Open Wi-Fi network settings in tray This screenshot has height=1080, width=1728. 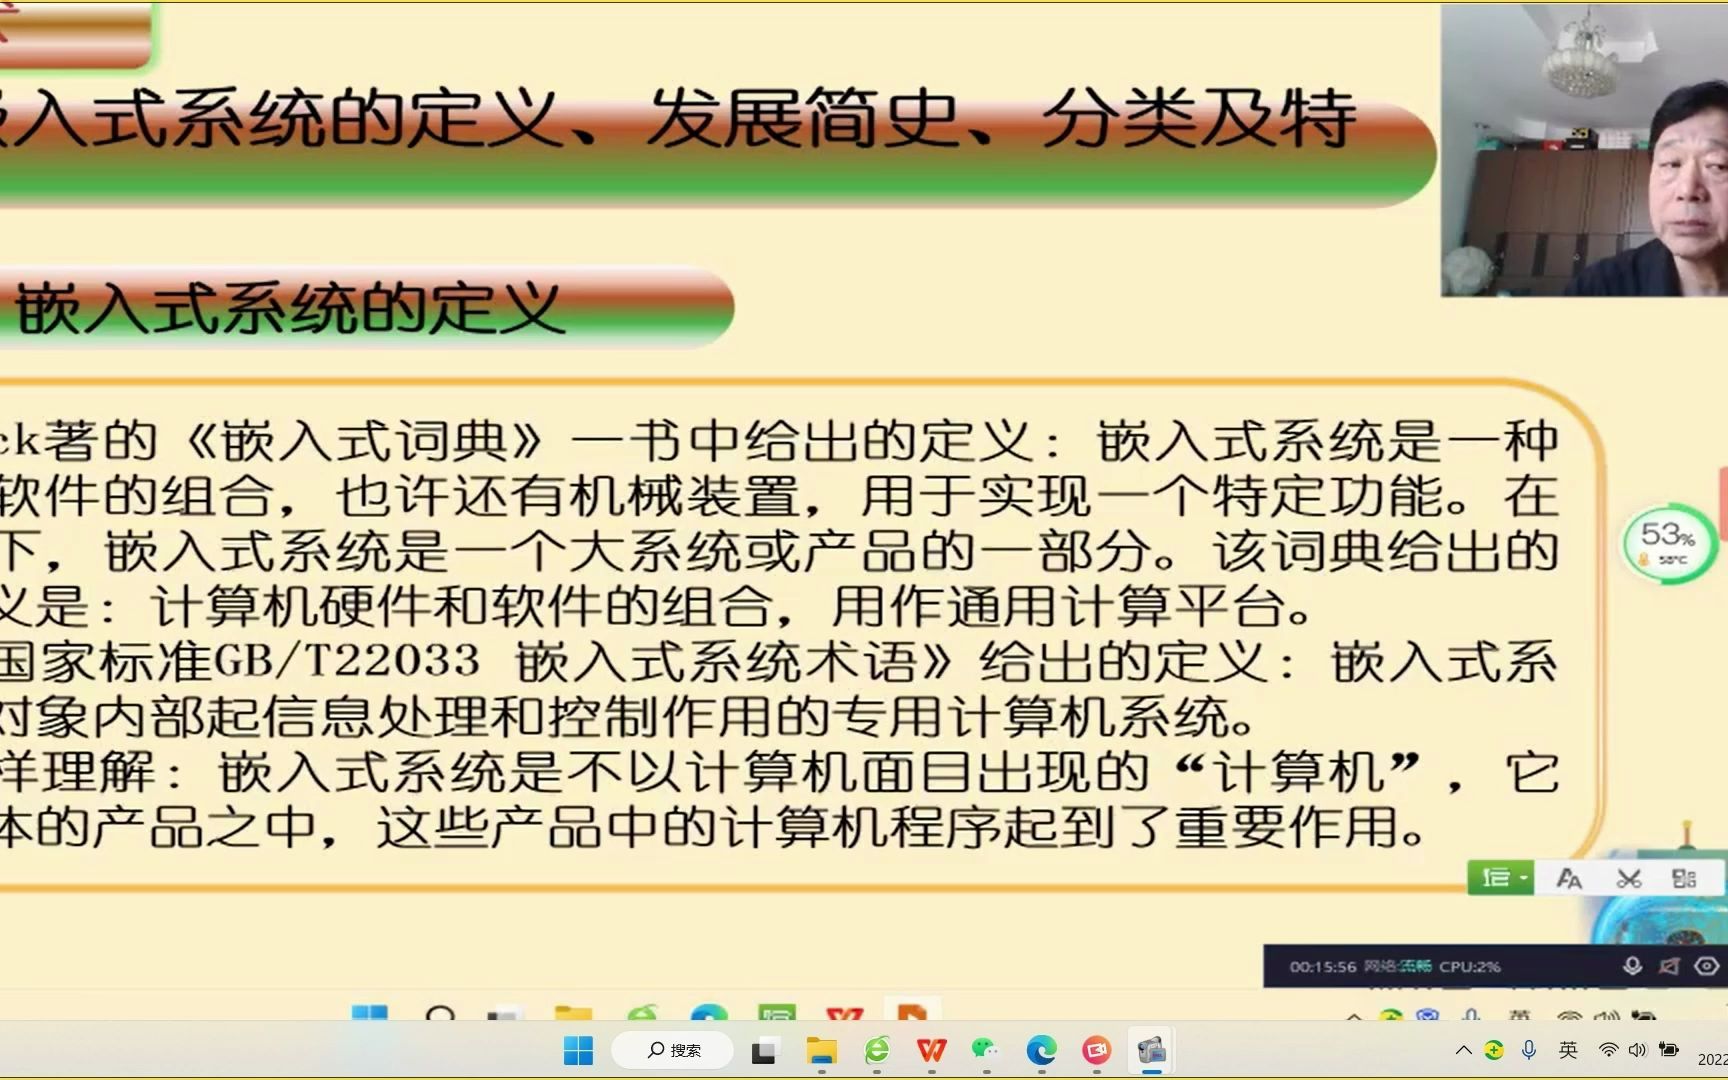1608,1050
